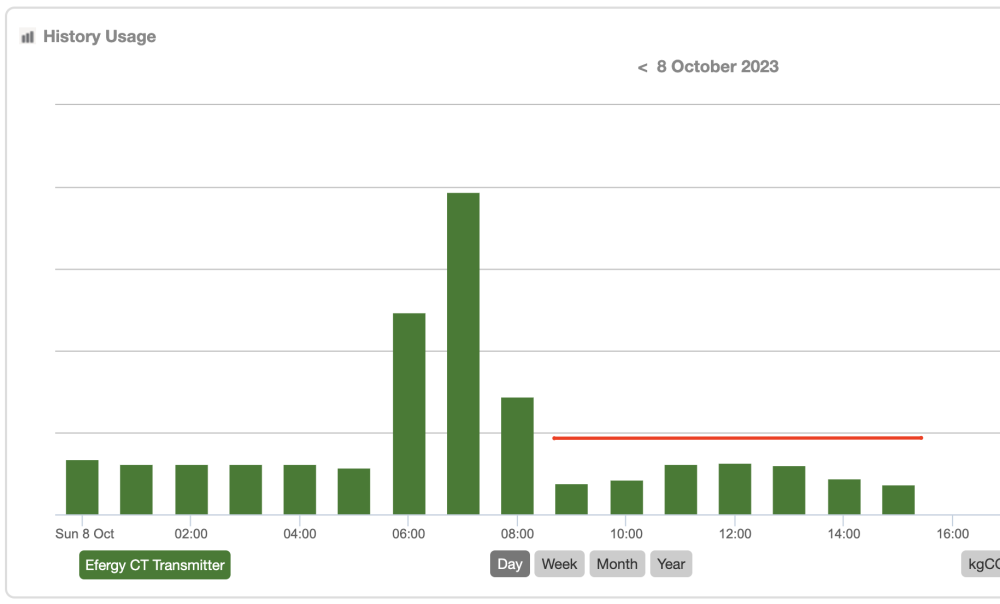
Task: Switch to the Week view tab
Action: [x=559, y=564]
